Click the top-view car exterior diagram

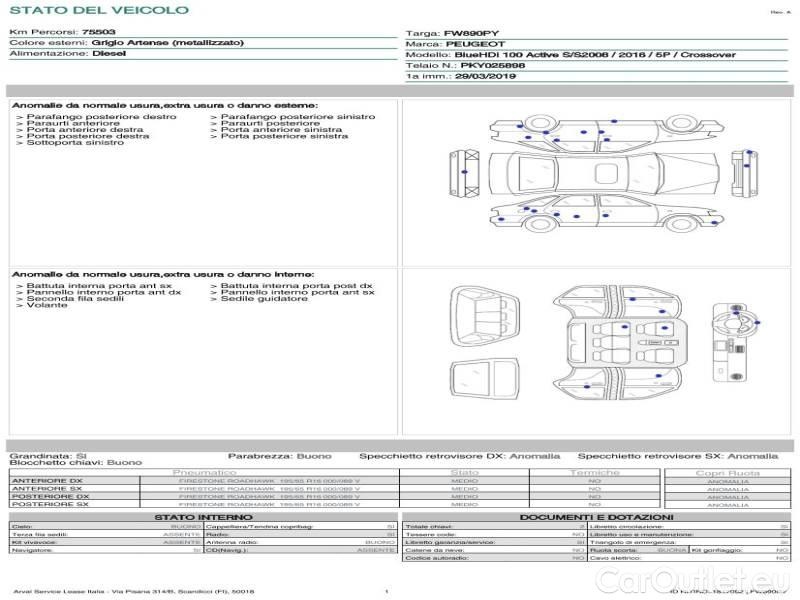click(604, 173)
